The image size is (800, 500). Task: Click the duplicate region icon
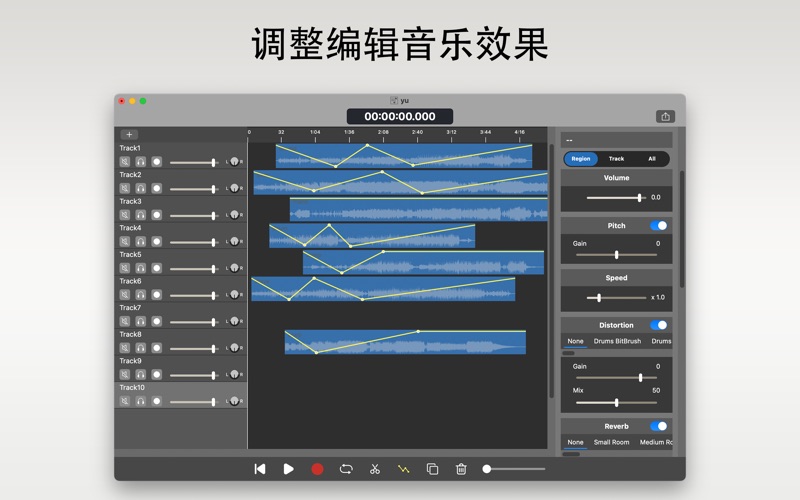coord(432,469)
